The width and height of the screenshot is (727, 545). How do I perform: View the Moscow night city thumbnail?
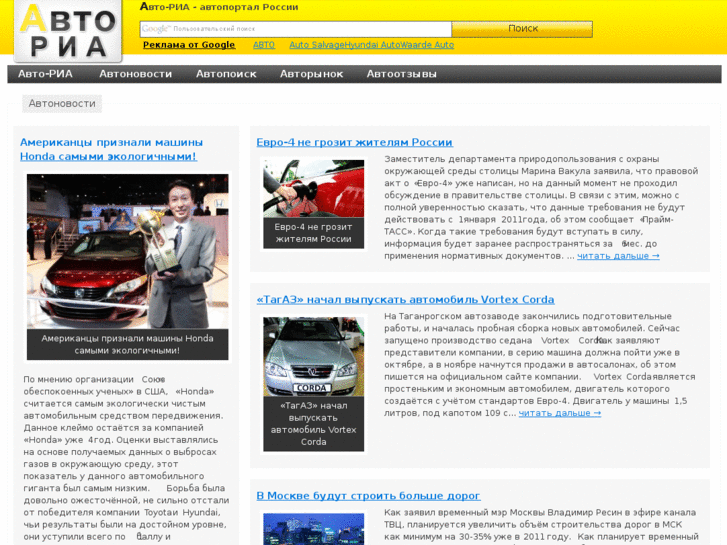(x=313, y=529)
